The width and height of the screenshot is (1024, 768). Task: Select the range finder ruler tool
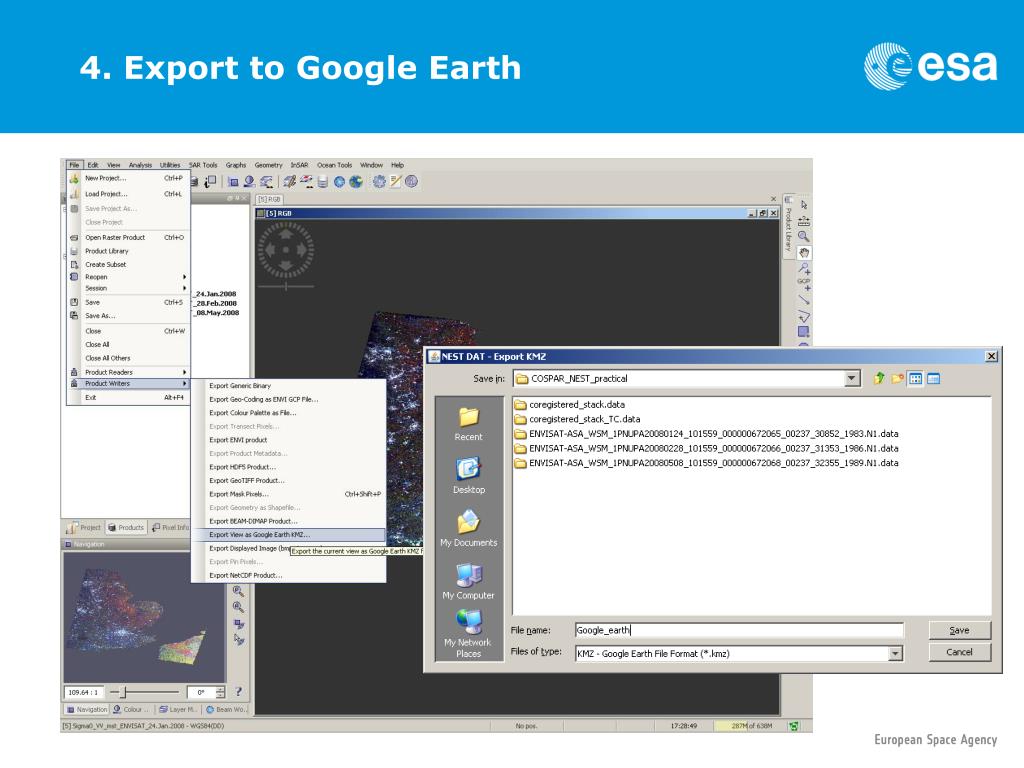pyautogui.click(x=804, y=221)
